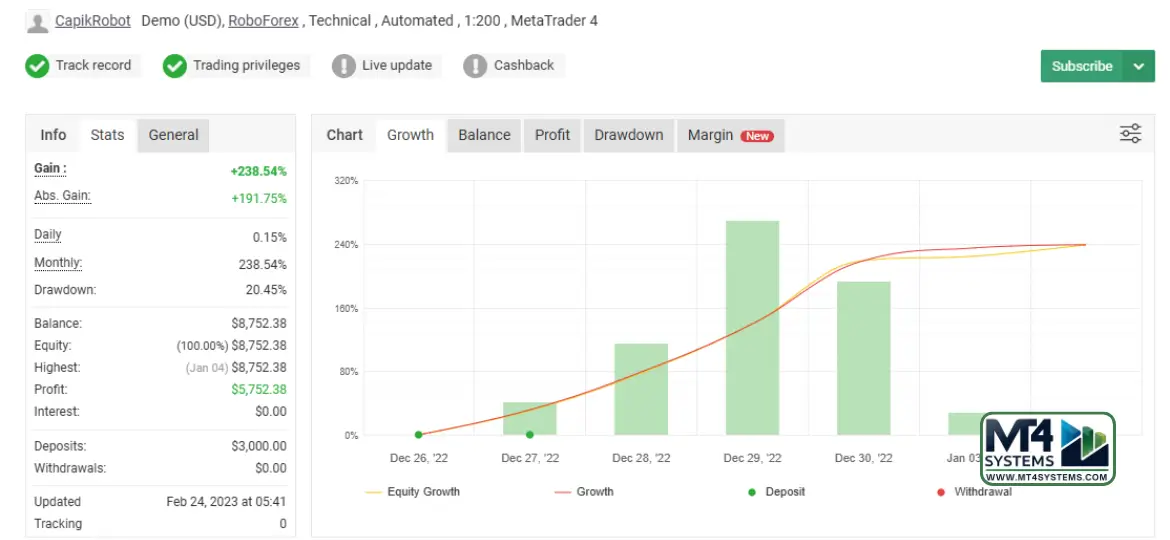The width and height of the screenshot is (1170, 540).
Task: Open the Drawdown chart tab
Action: pyautogui.click(x=628, y=135)
